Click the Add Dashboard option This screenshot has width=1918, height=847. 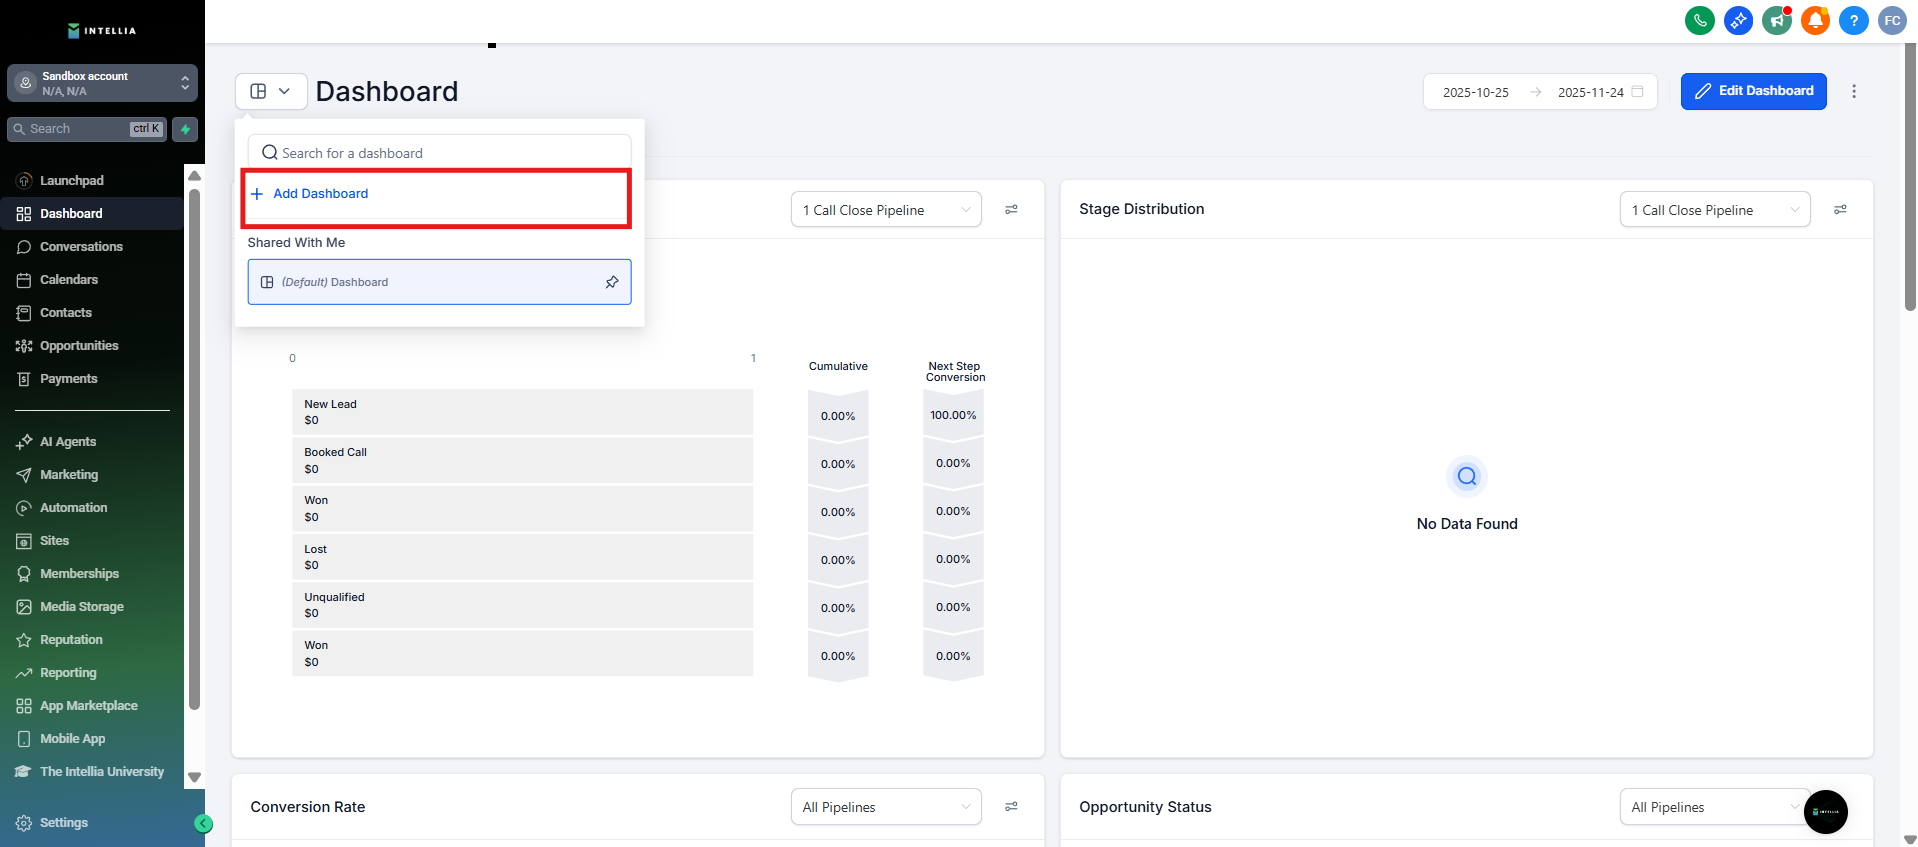(x=321, y=194)
